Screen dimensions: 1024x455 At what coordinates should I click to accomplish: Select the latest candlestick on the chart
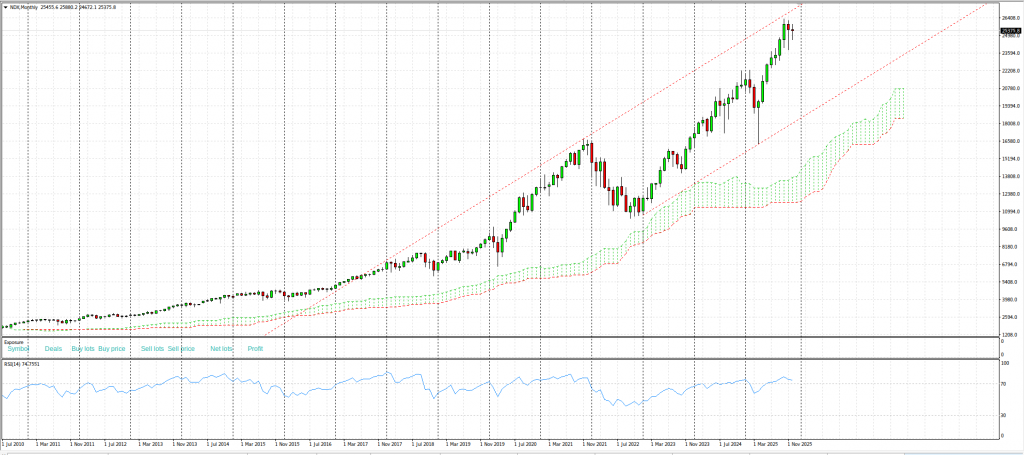pos(793,30)
